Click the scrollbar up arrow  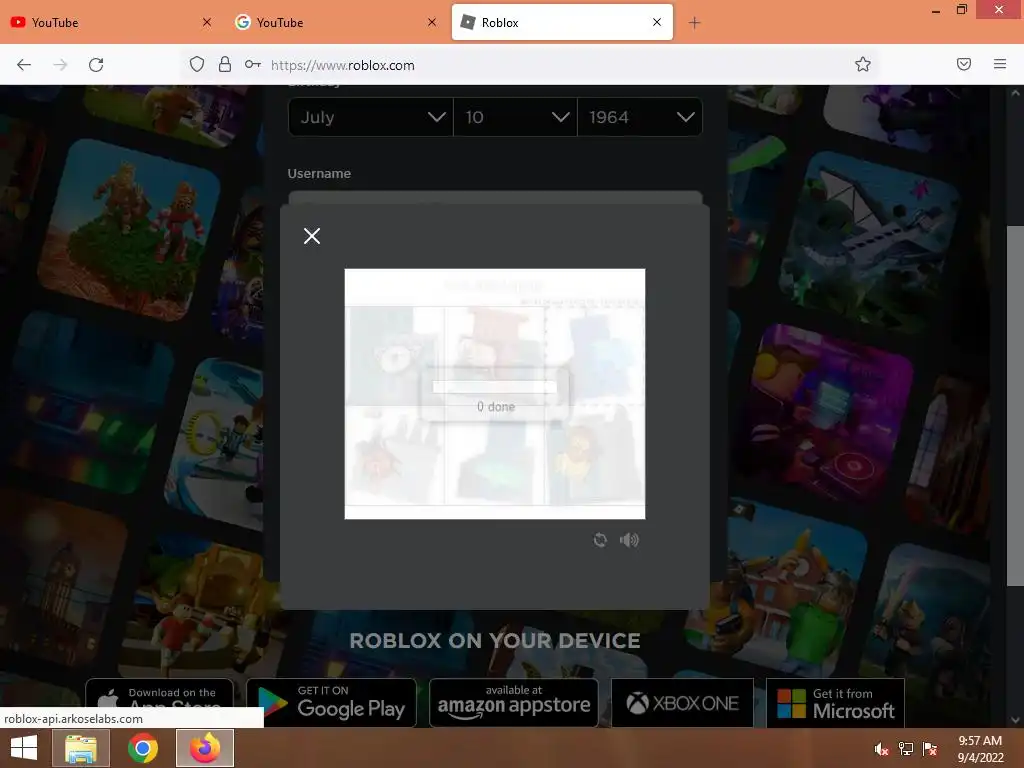point(1015,93)
